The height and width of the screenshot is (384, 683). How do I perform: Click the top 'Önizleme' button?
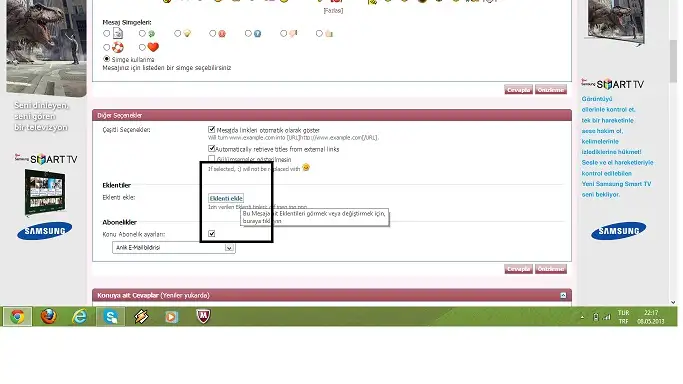coord(551,90)
